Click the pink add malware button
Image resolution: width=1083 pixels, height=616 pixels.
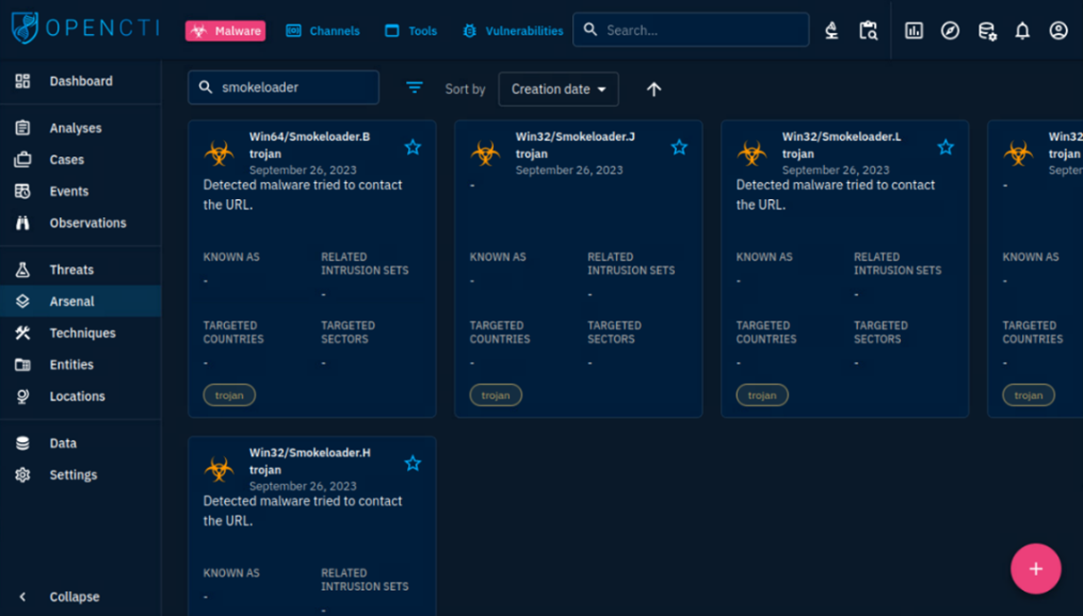coord(1035,568)
